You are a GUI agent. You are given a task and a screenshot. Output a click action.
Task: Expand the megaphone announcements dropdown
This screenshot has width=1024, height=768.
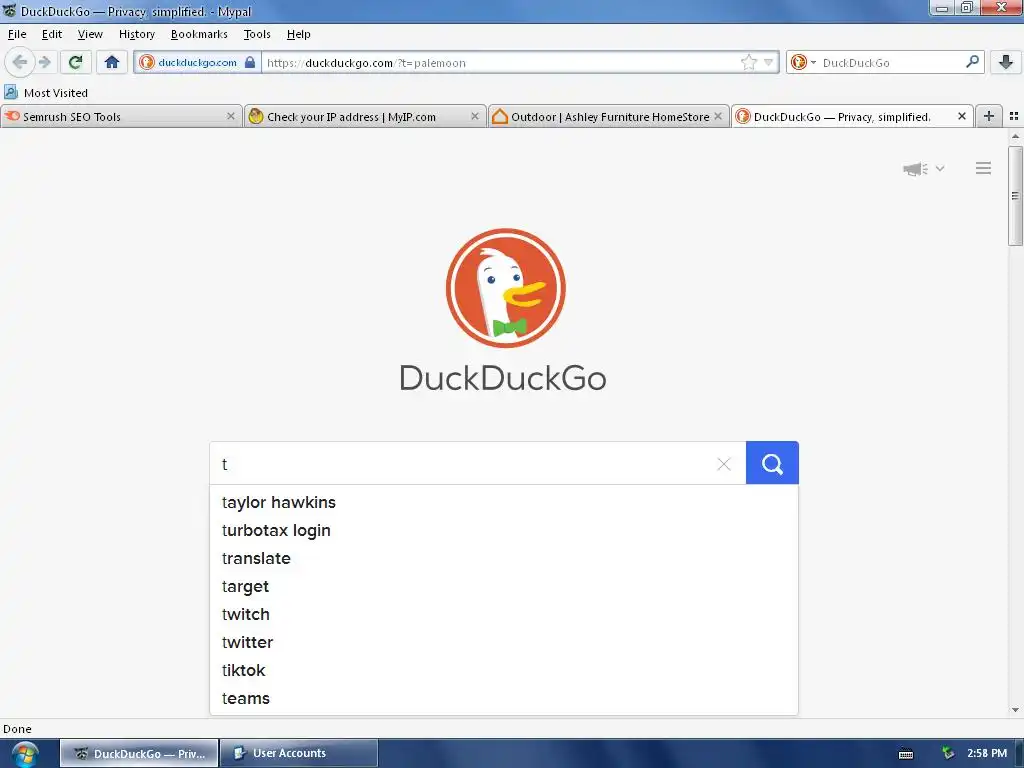point(923,169)
